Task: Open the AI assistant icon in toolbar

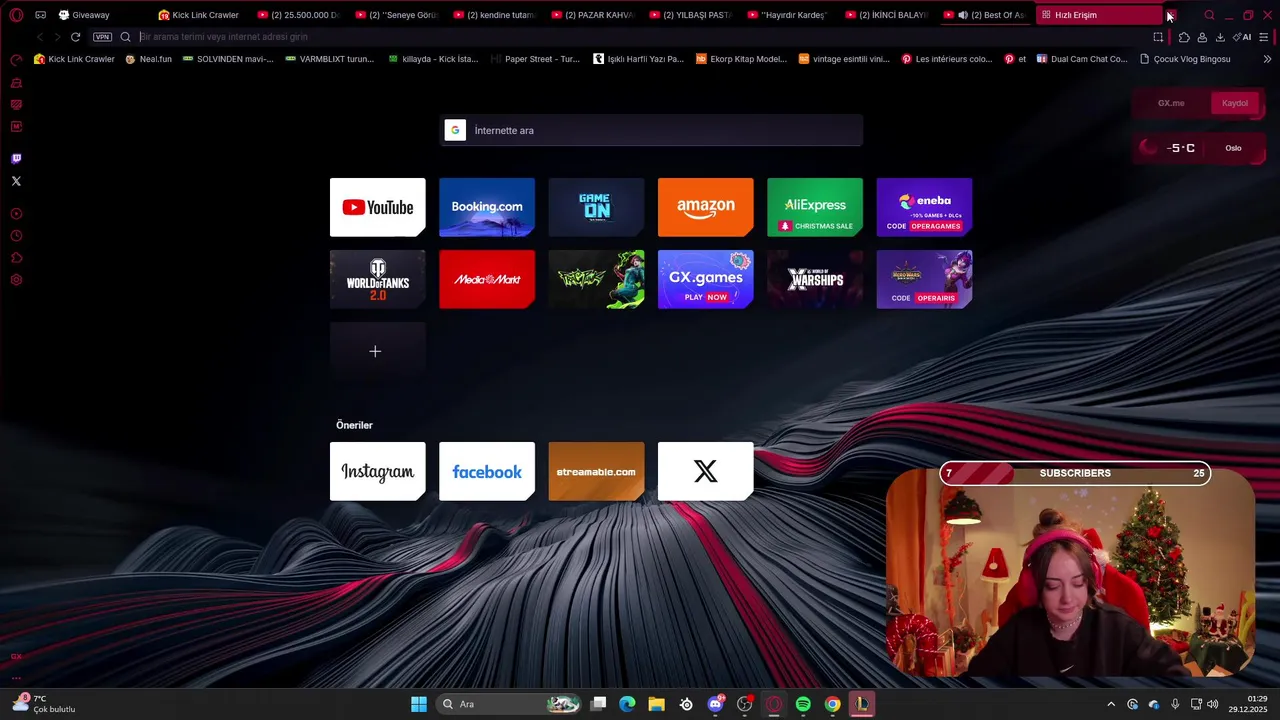Action: [x=1242, y=37]
